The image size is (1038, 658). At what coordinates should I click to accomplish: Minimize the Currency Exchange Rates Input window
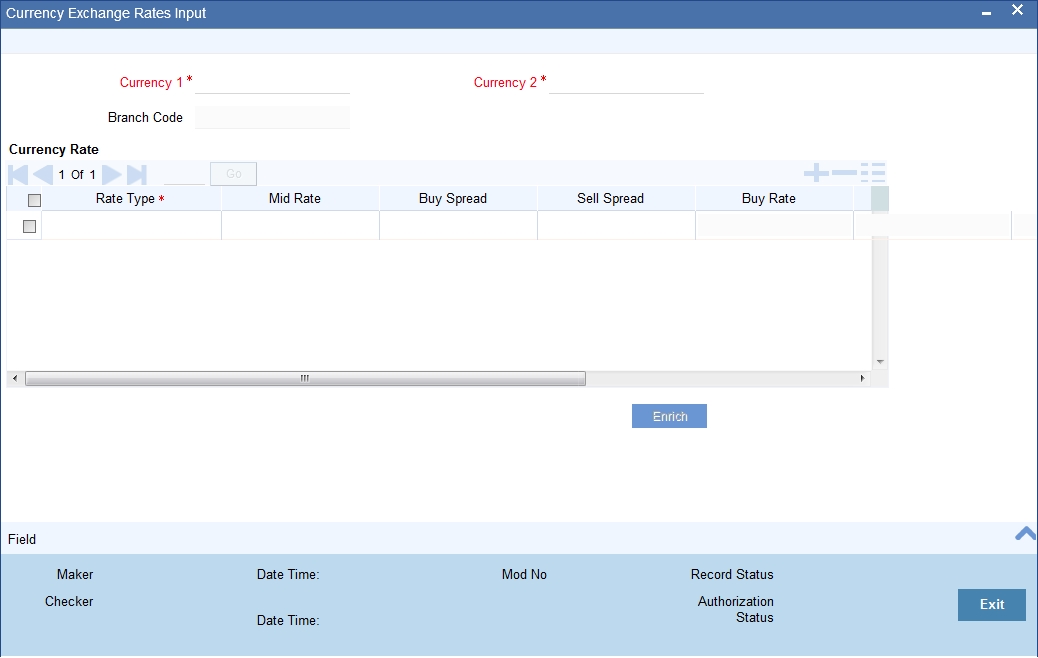coord(986,13)
